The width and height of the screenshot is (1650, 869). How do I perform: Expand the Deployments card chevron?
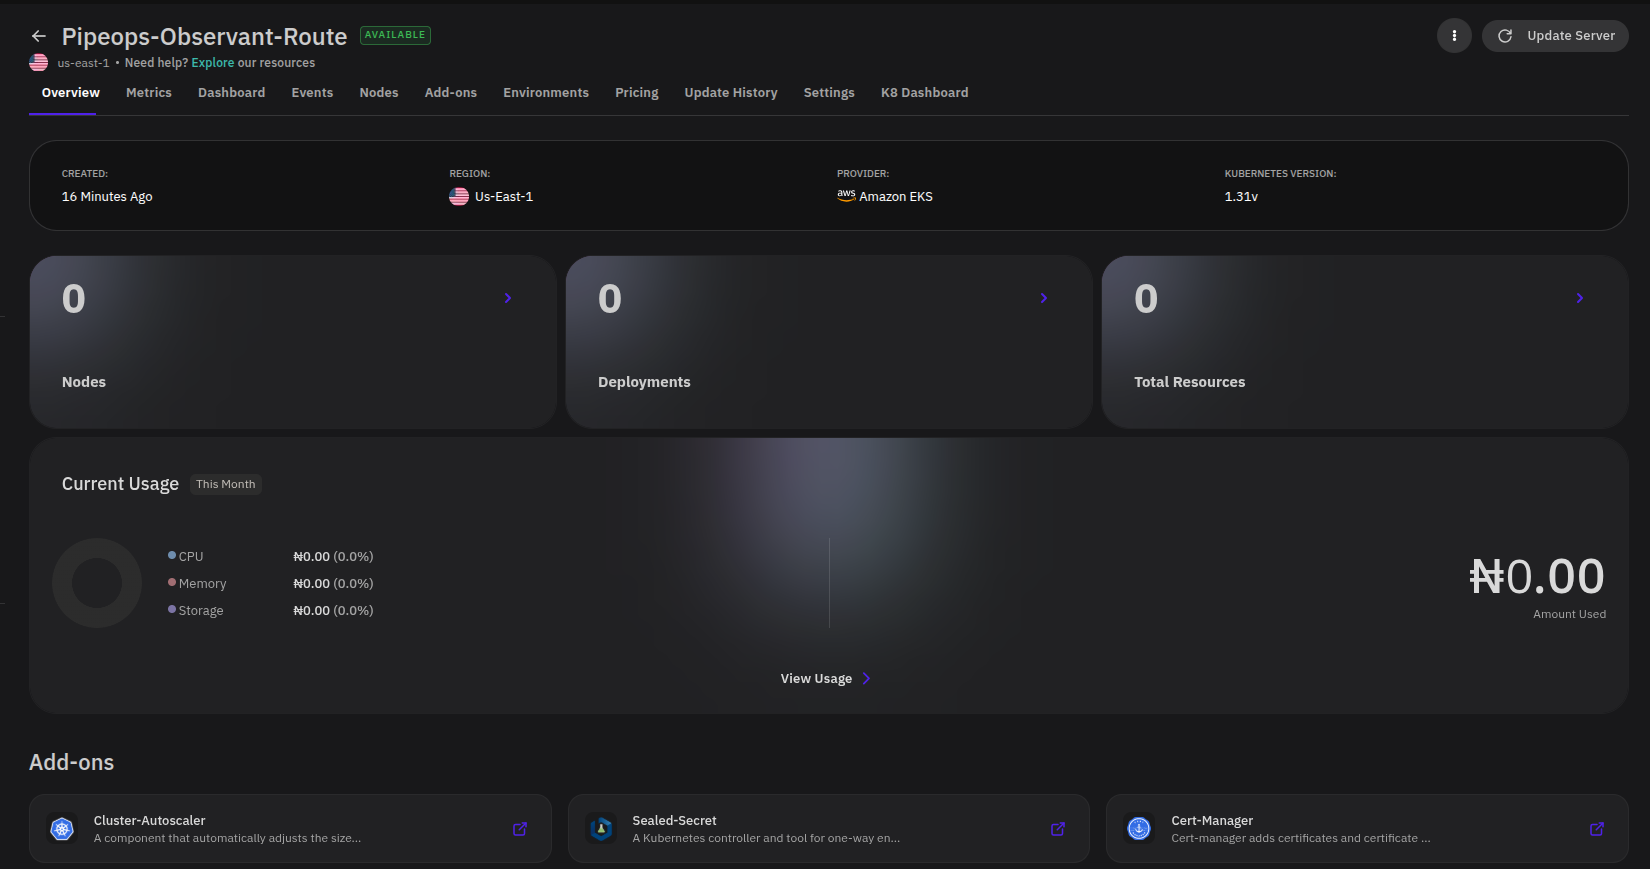(x=1044, y=298)
